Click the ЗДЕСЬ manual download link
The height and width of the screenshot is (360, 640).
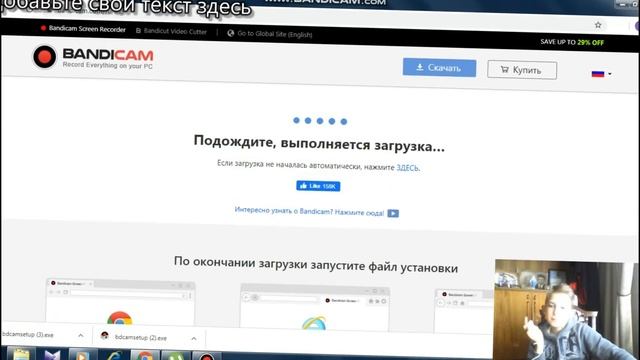407,168
